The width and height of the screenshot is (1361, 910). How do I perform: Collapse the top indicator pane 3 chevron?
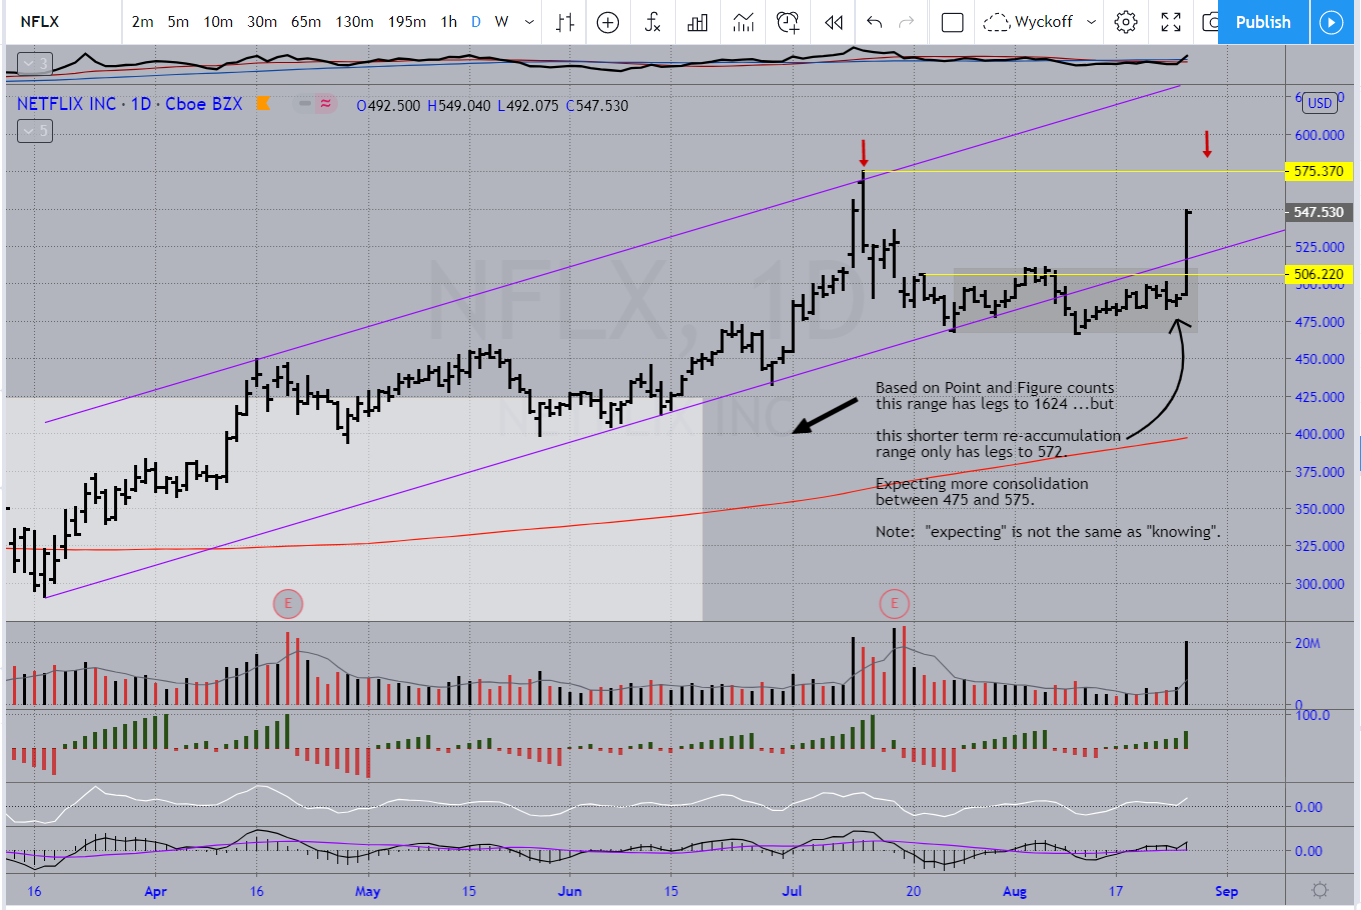(x=35, y=64)
